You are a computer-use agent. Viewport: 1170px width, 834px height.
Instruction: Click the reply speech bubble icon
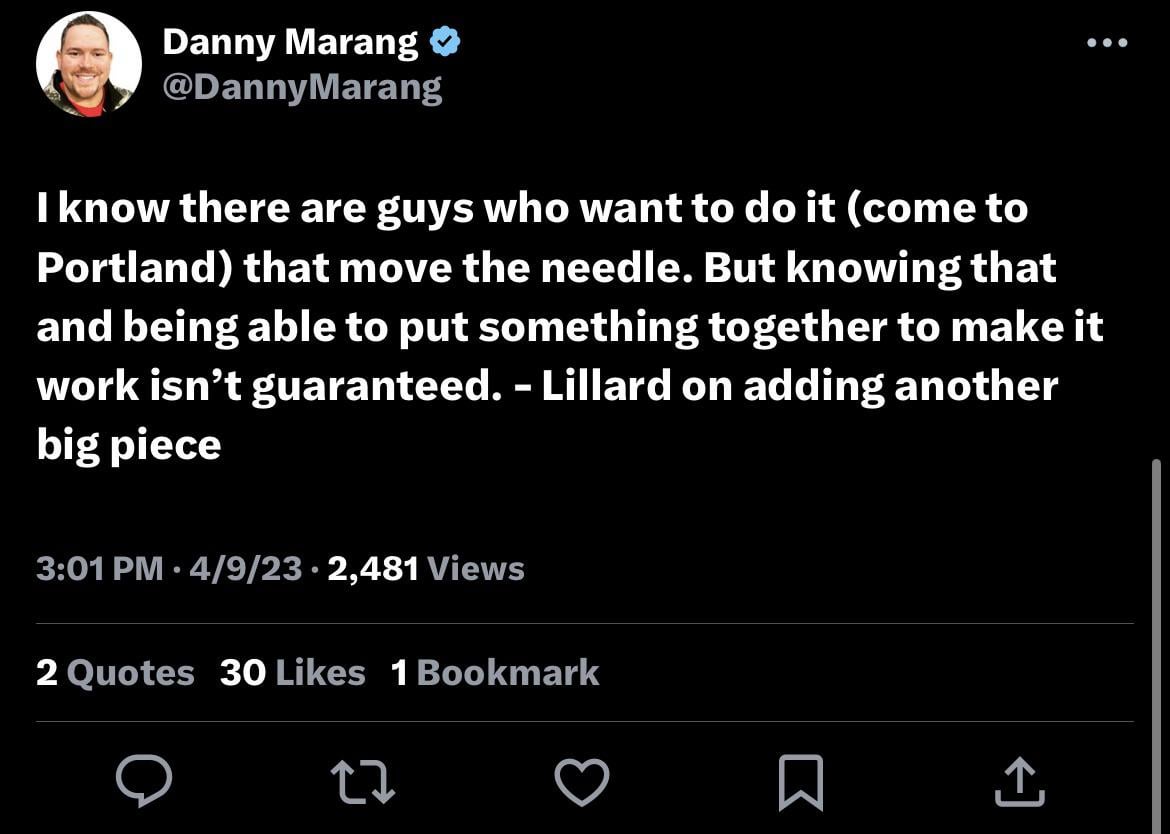coord(144,780)
